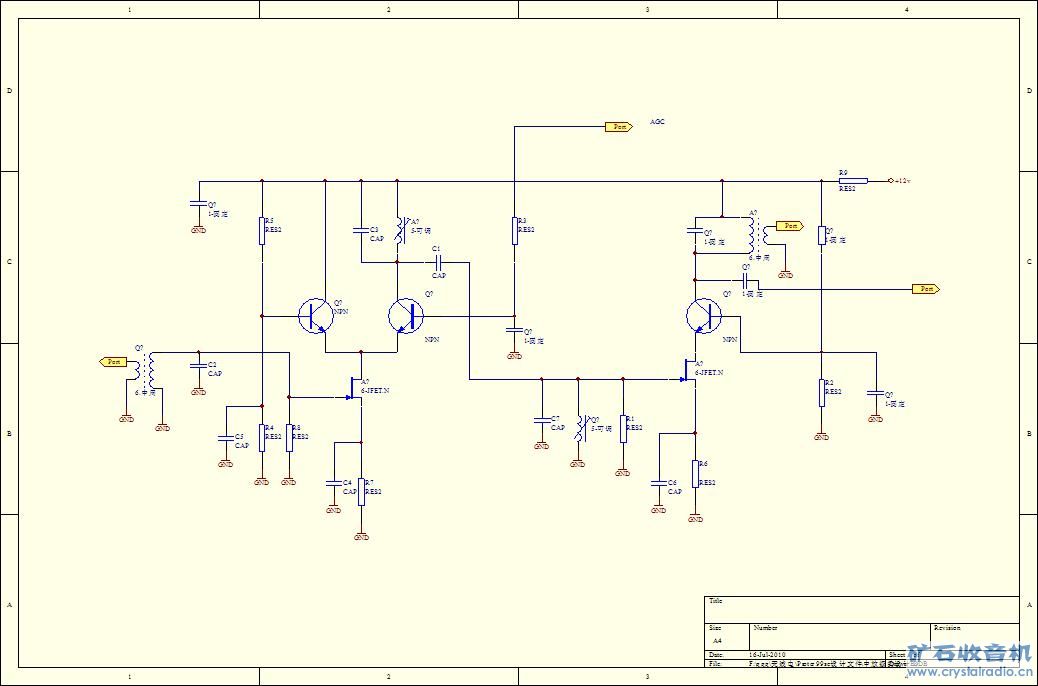Select resistor R6 below the right JFET
The image size is (1038, 686).
[696, 474]
